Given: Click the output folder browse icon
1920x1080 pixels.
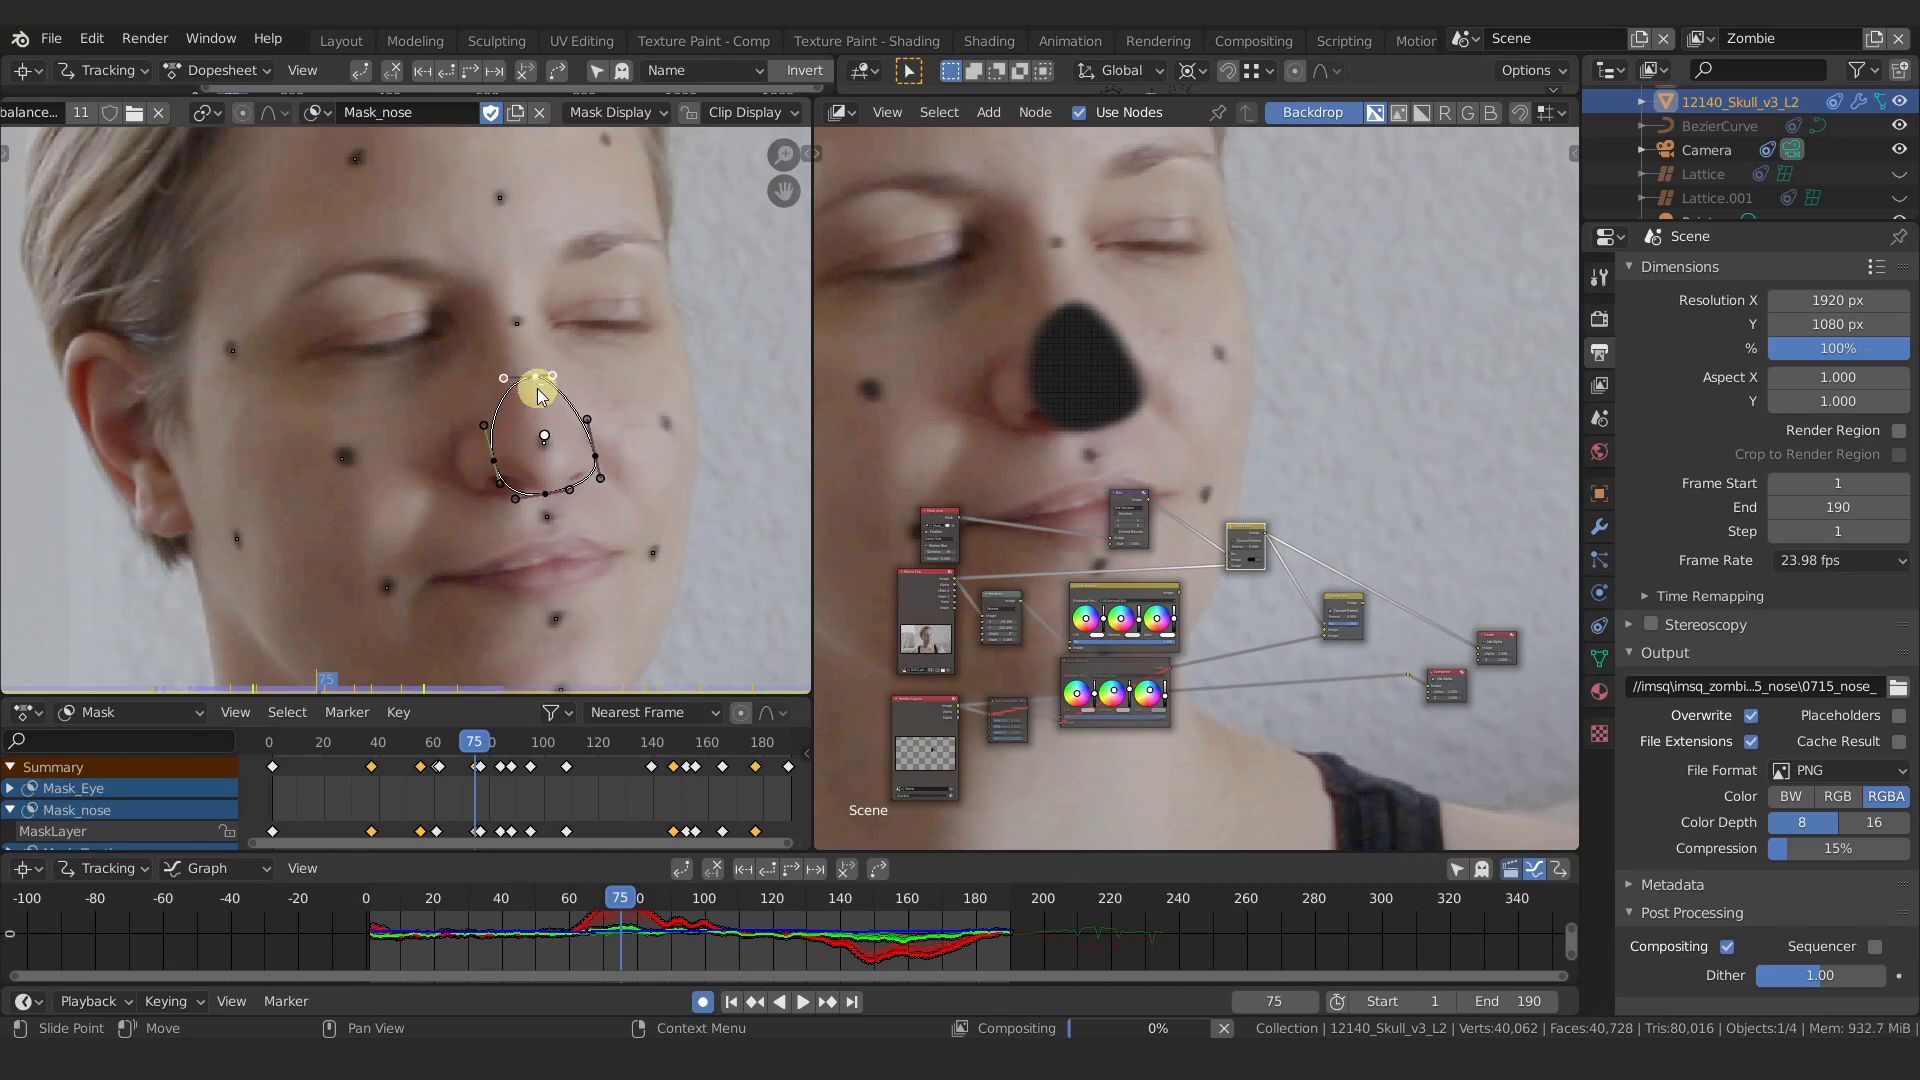Looking at the screenshot, I should [1898, 687].
